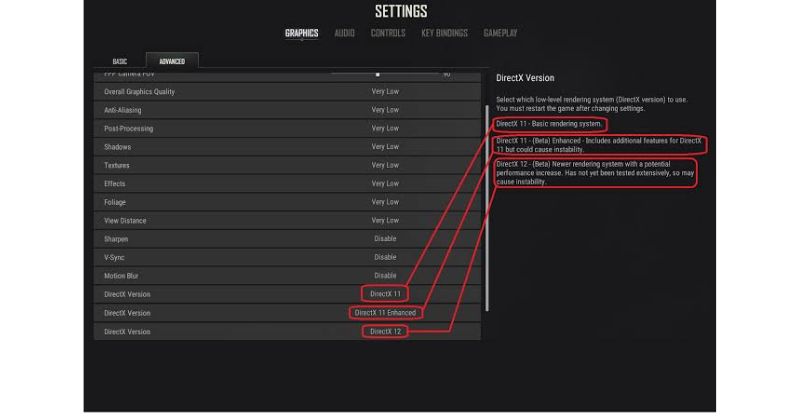The width and height of the screenshot is (800, 420).
Task: Open the Controls settings tab
Action: tap(388, 33)
